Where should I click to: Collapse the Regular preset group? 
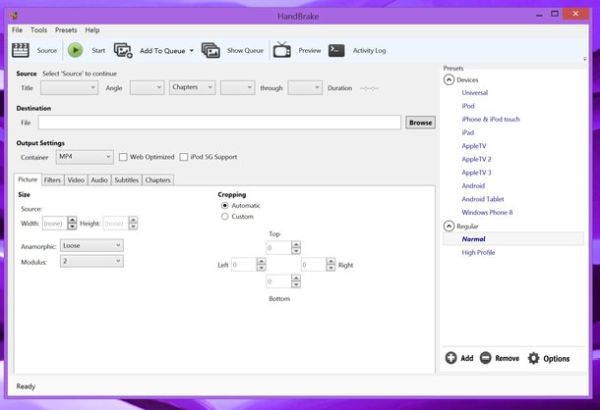coord(449,226)
